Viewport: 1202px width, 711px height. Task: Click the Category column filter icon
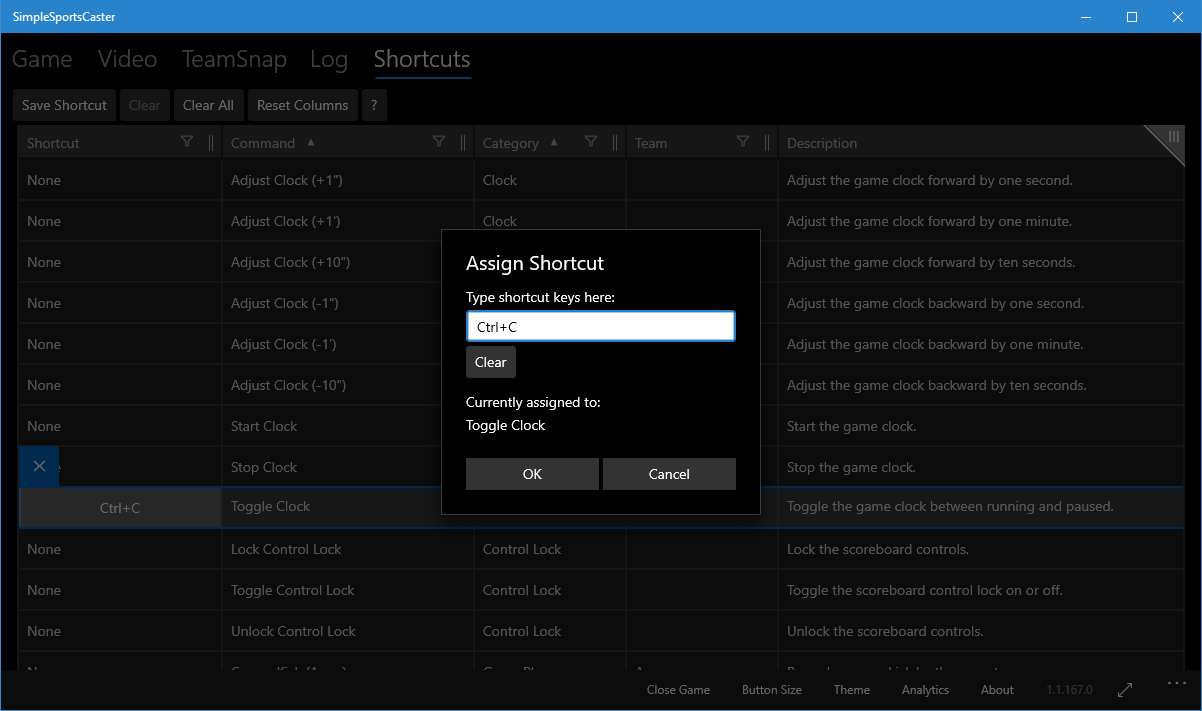tap(591, 142)
